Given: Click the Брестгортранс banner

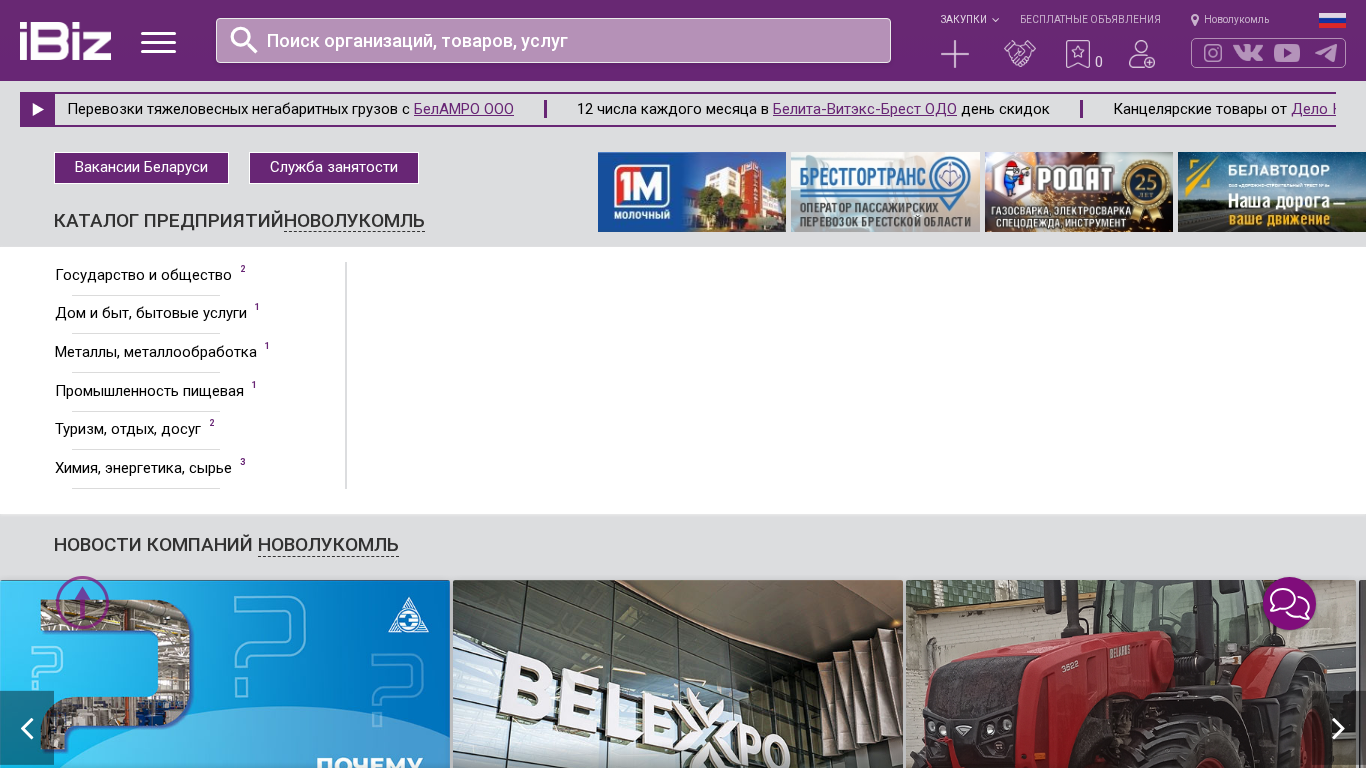Looking at the screenshot, I should click(x=886, y=192).
